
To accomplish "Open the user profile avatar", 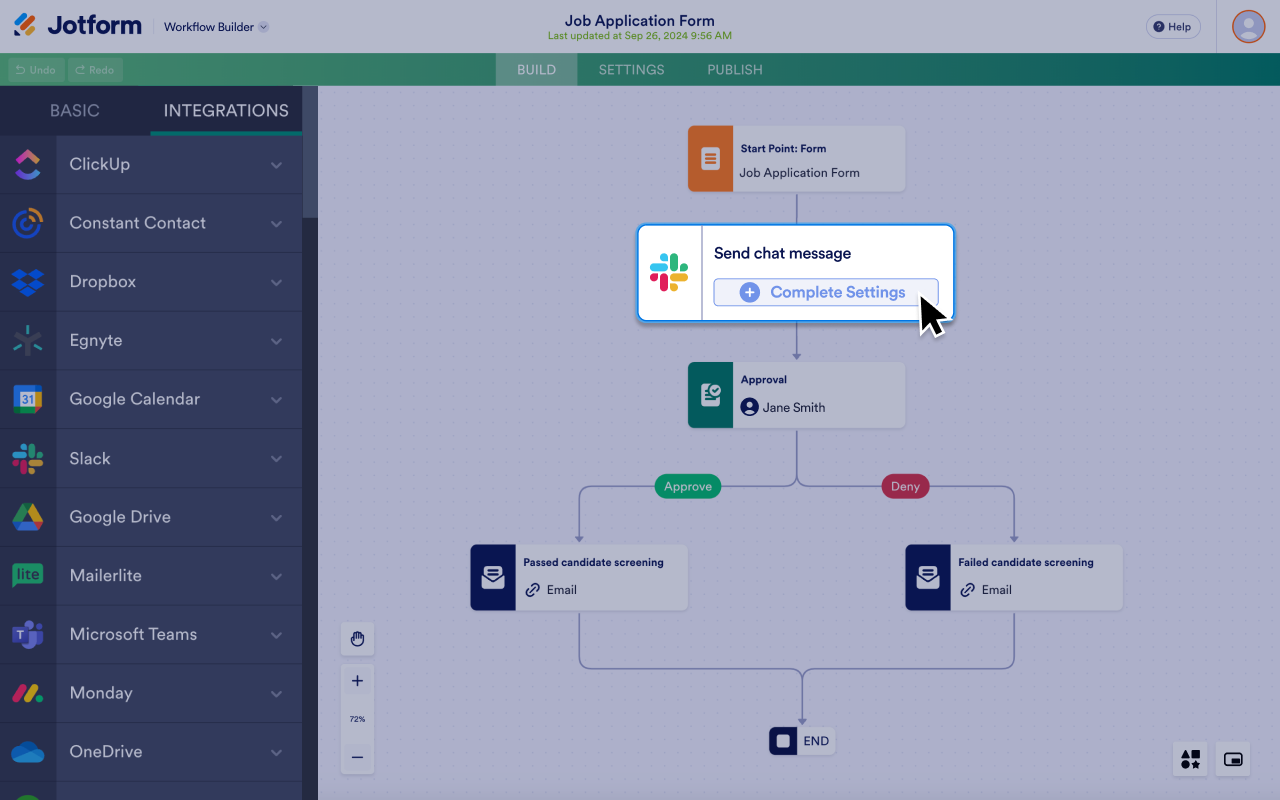I will 1248,26.
